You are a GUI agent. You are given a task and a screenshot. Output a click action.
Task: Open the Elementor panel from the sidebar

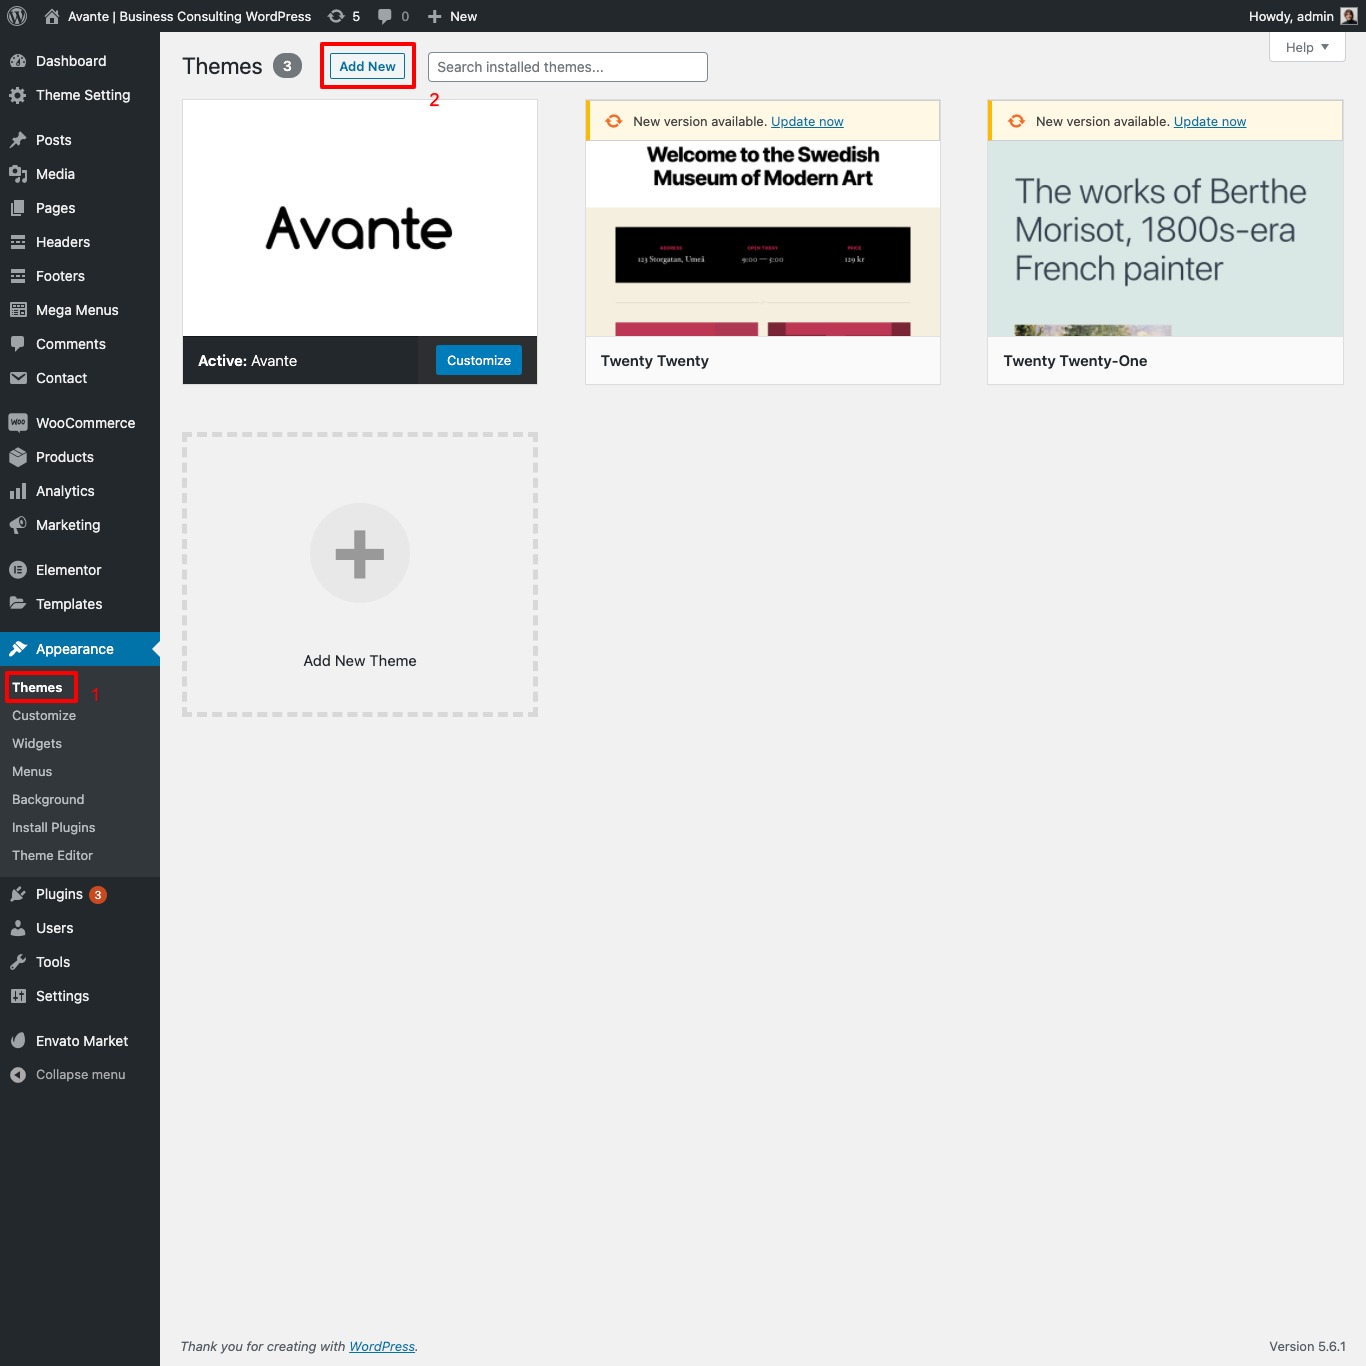(67, 569)
